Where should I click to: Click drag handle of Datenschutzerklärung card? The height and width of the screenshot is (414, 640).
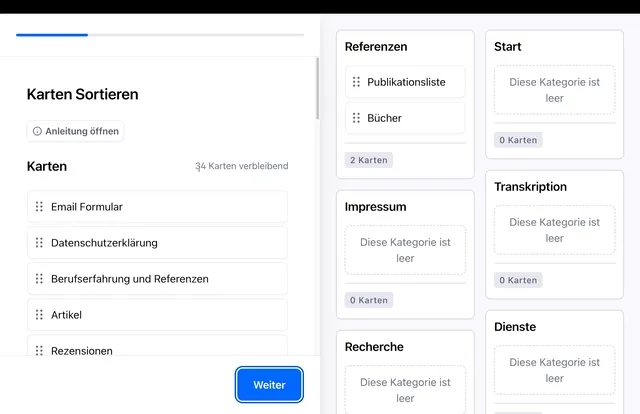click(39, 243)
